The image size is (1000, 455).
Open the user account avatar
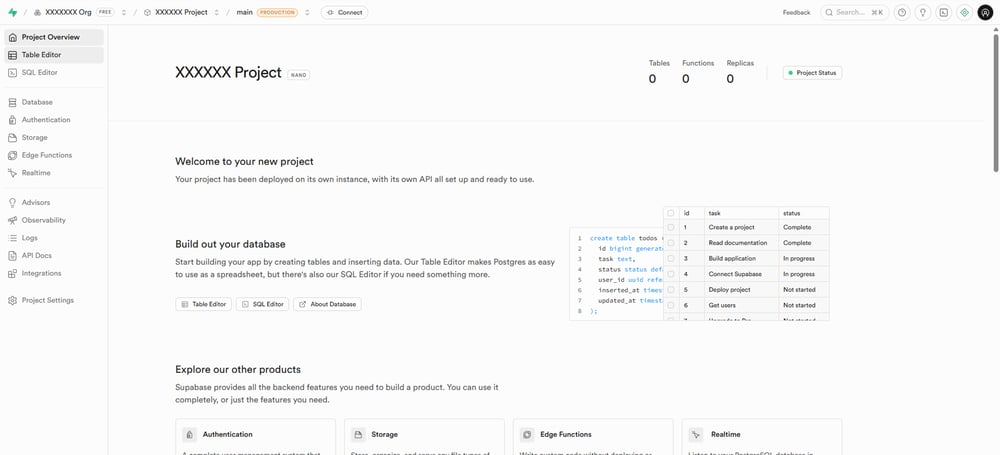pyautogui.click(x=985, y=13)
